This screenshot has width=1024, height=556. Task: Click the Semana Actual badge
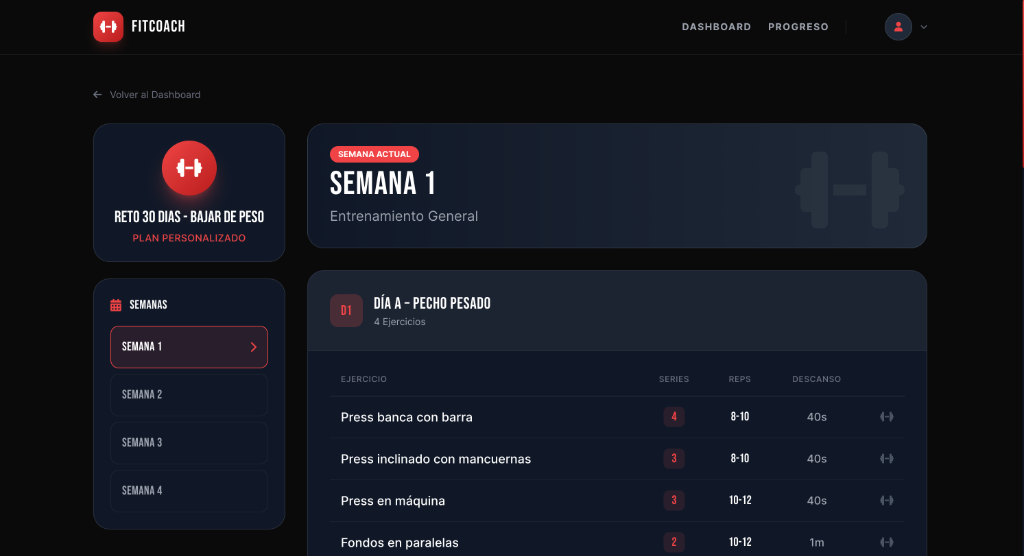click(374, 155)
